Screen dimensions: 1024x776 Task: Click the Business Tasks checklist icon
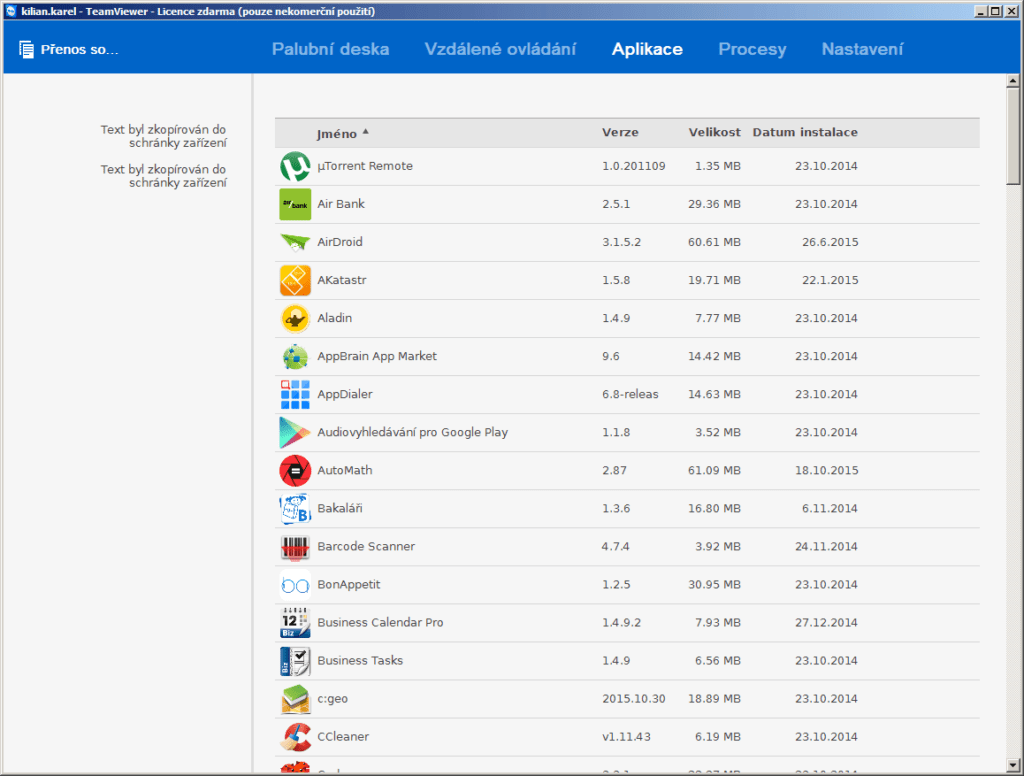click(x=295, y=661)
